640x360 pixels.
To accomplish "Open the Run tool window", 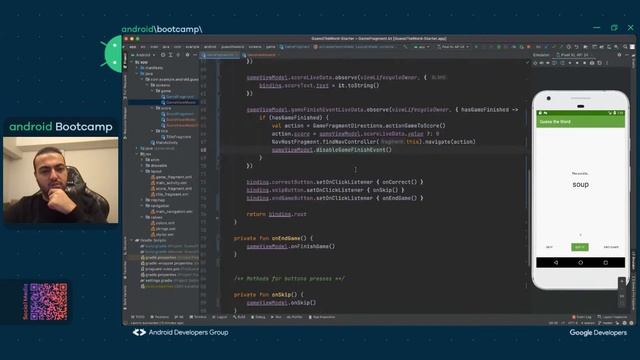I will 276,317.
